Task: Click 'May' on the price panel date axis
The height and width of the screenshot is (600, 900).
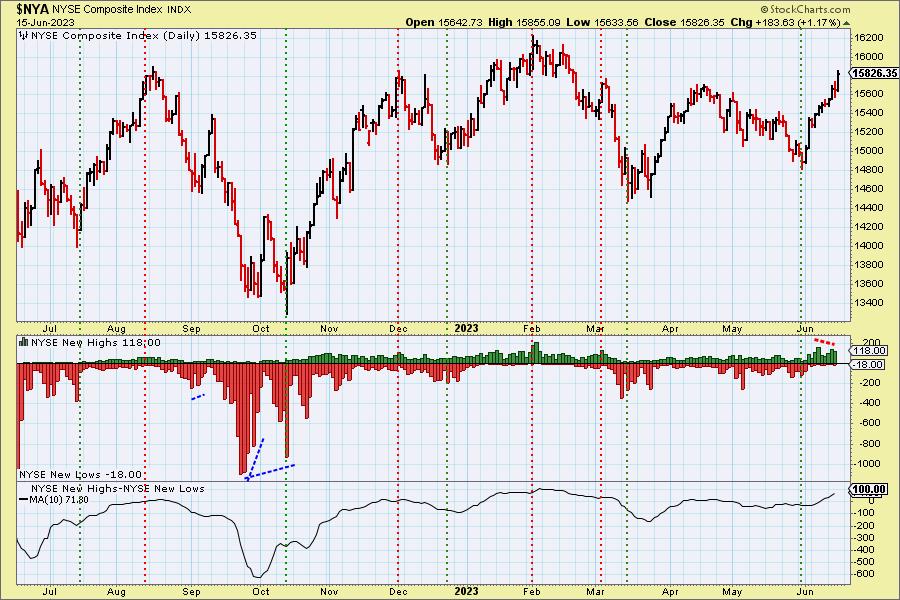Action: (x=732, y=329)
